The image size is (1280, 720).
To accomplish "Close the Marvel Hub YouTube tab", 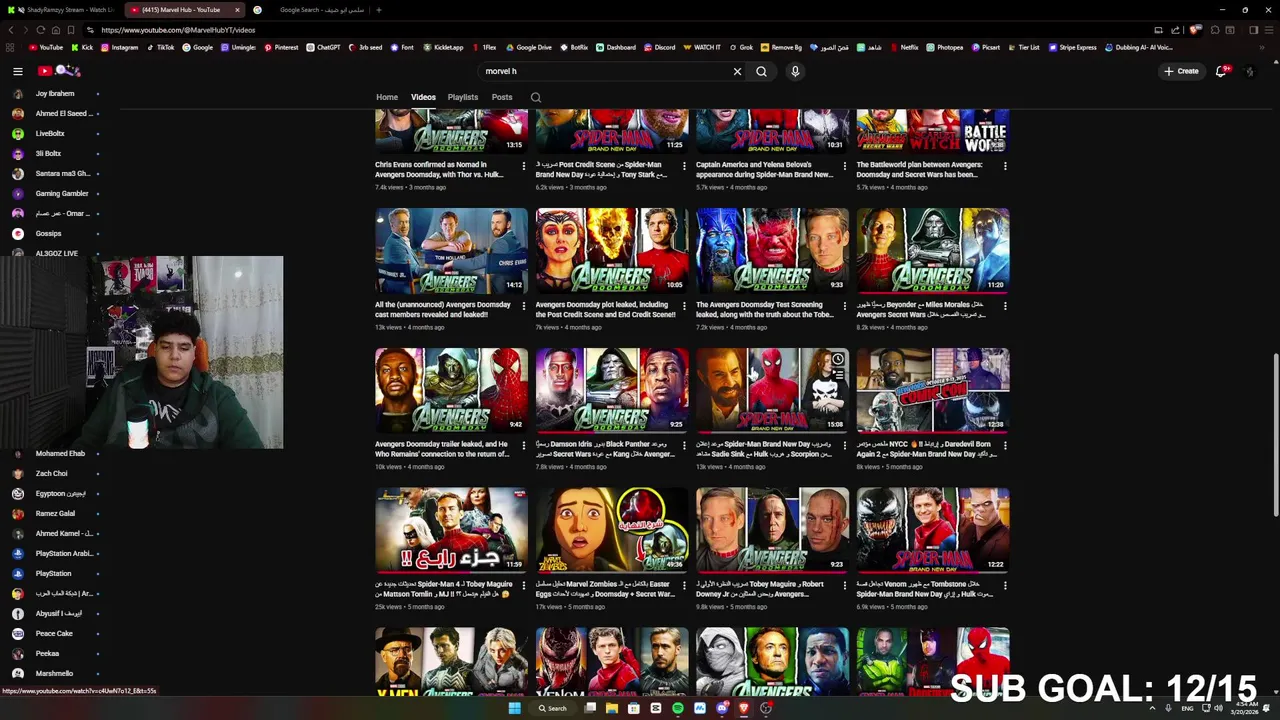I will [237, 10].
